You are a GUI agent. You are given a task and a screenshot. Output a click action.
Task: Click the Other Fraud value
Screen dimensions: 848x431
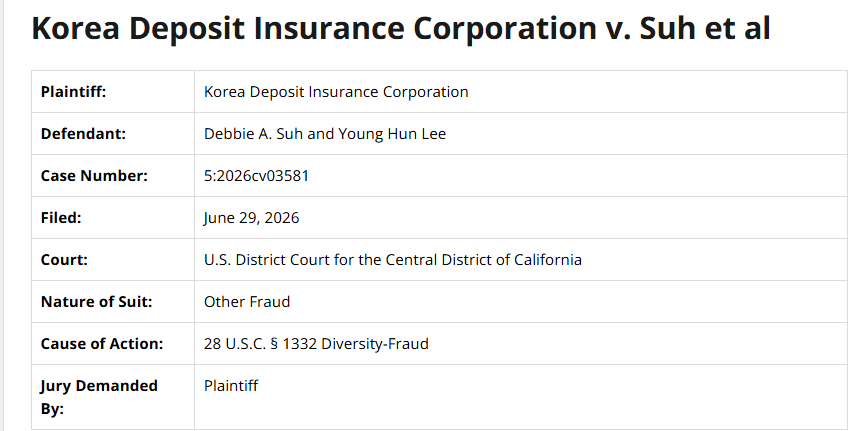(x=247, y=302)
